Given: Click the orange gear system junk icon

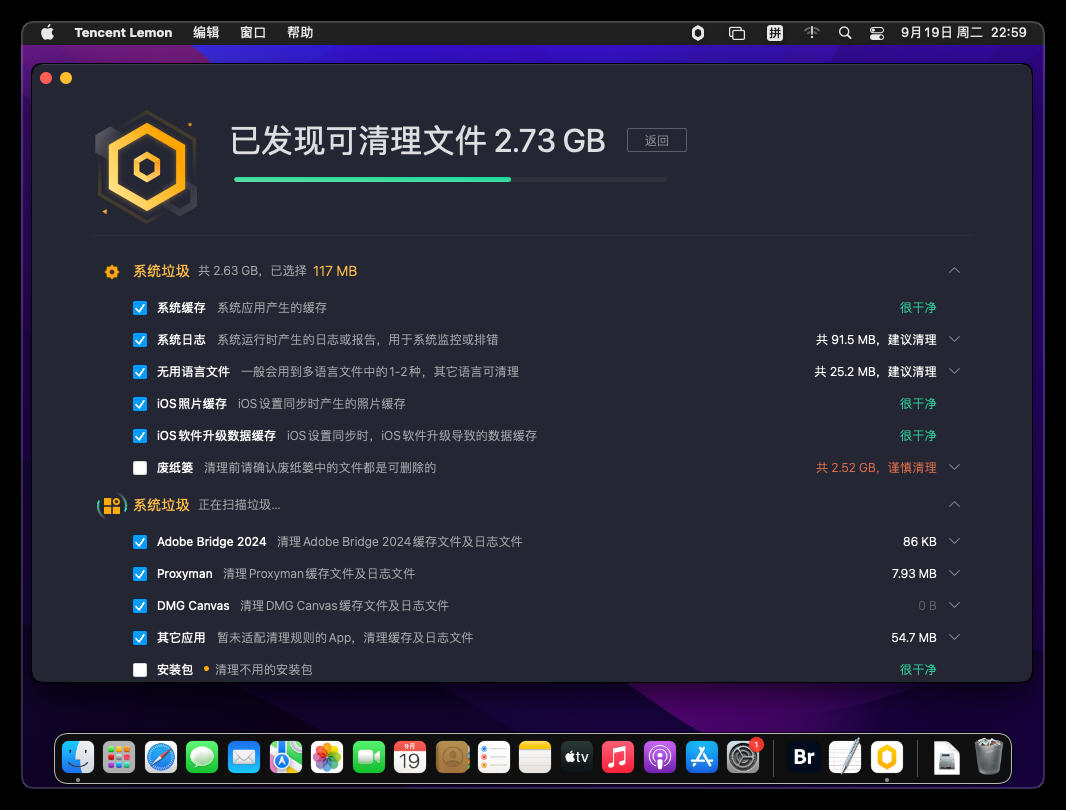Looking at the screenshot, I should click(112, 271).
